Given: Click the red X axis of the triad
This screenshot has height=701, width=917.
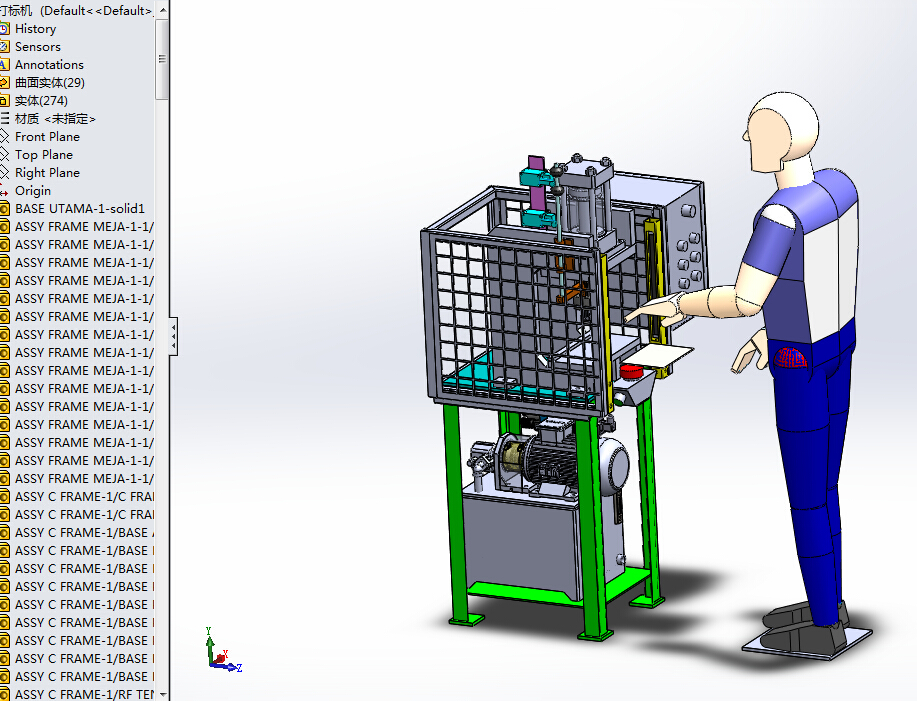Looking at the screenshot, I should (x=221, y=657).
